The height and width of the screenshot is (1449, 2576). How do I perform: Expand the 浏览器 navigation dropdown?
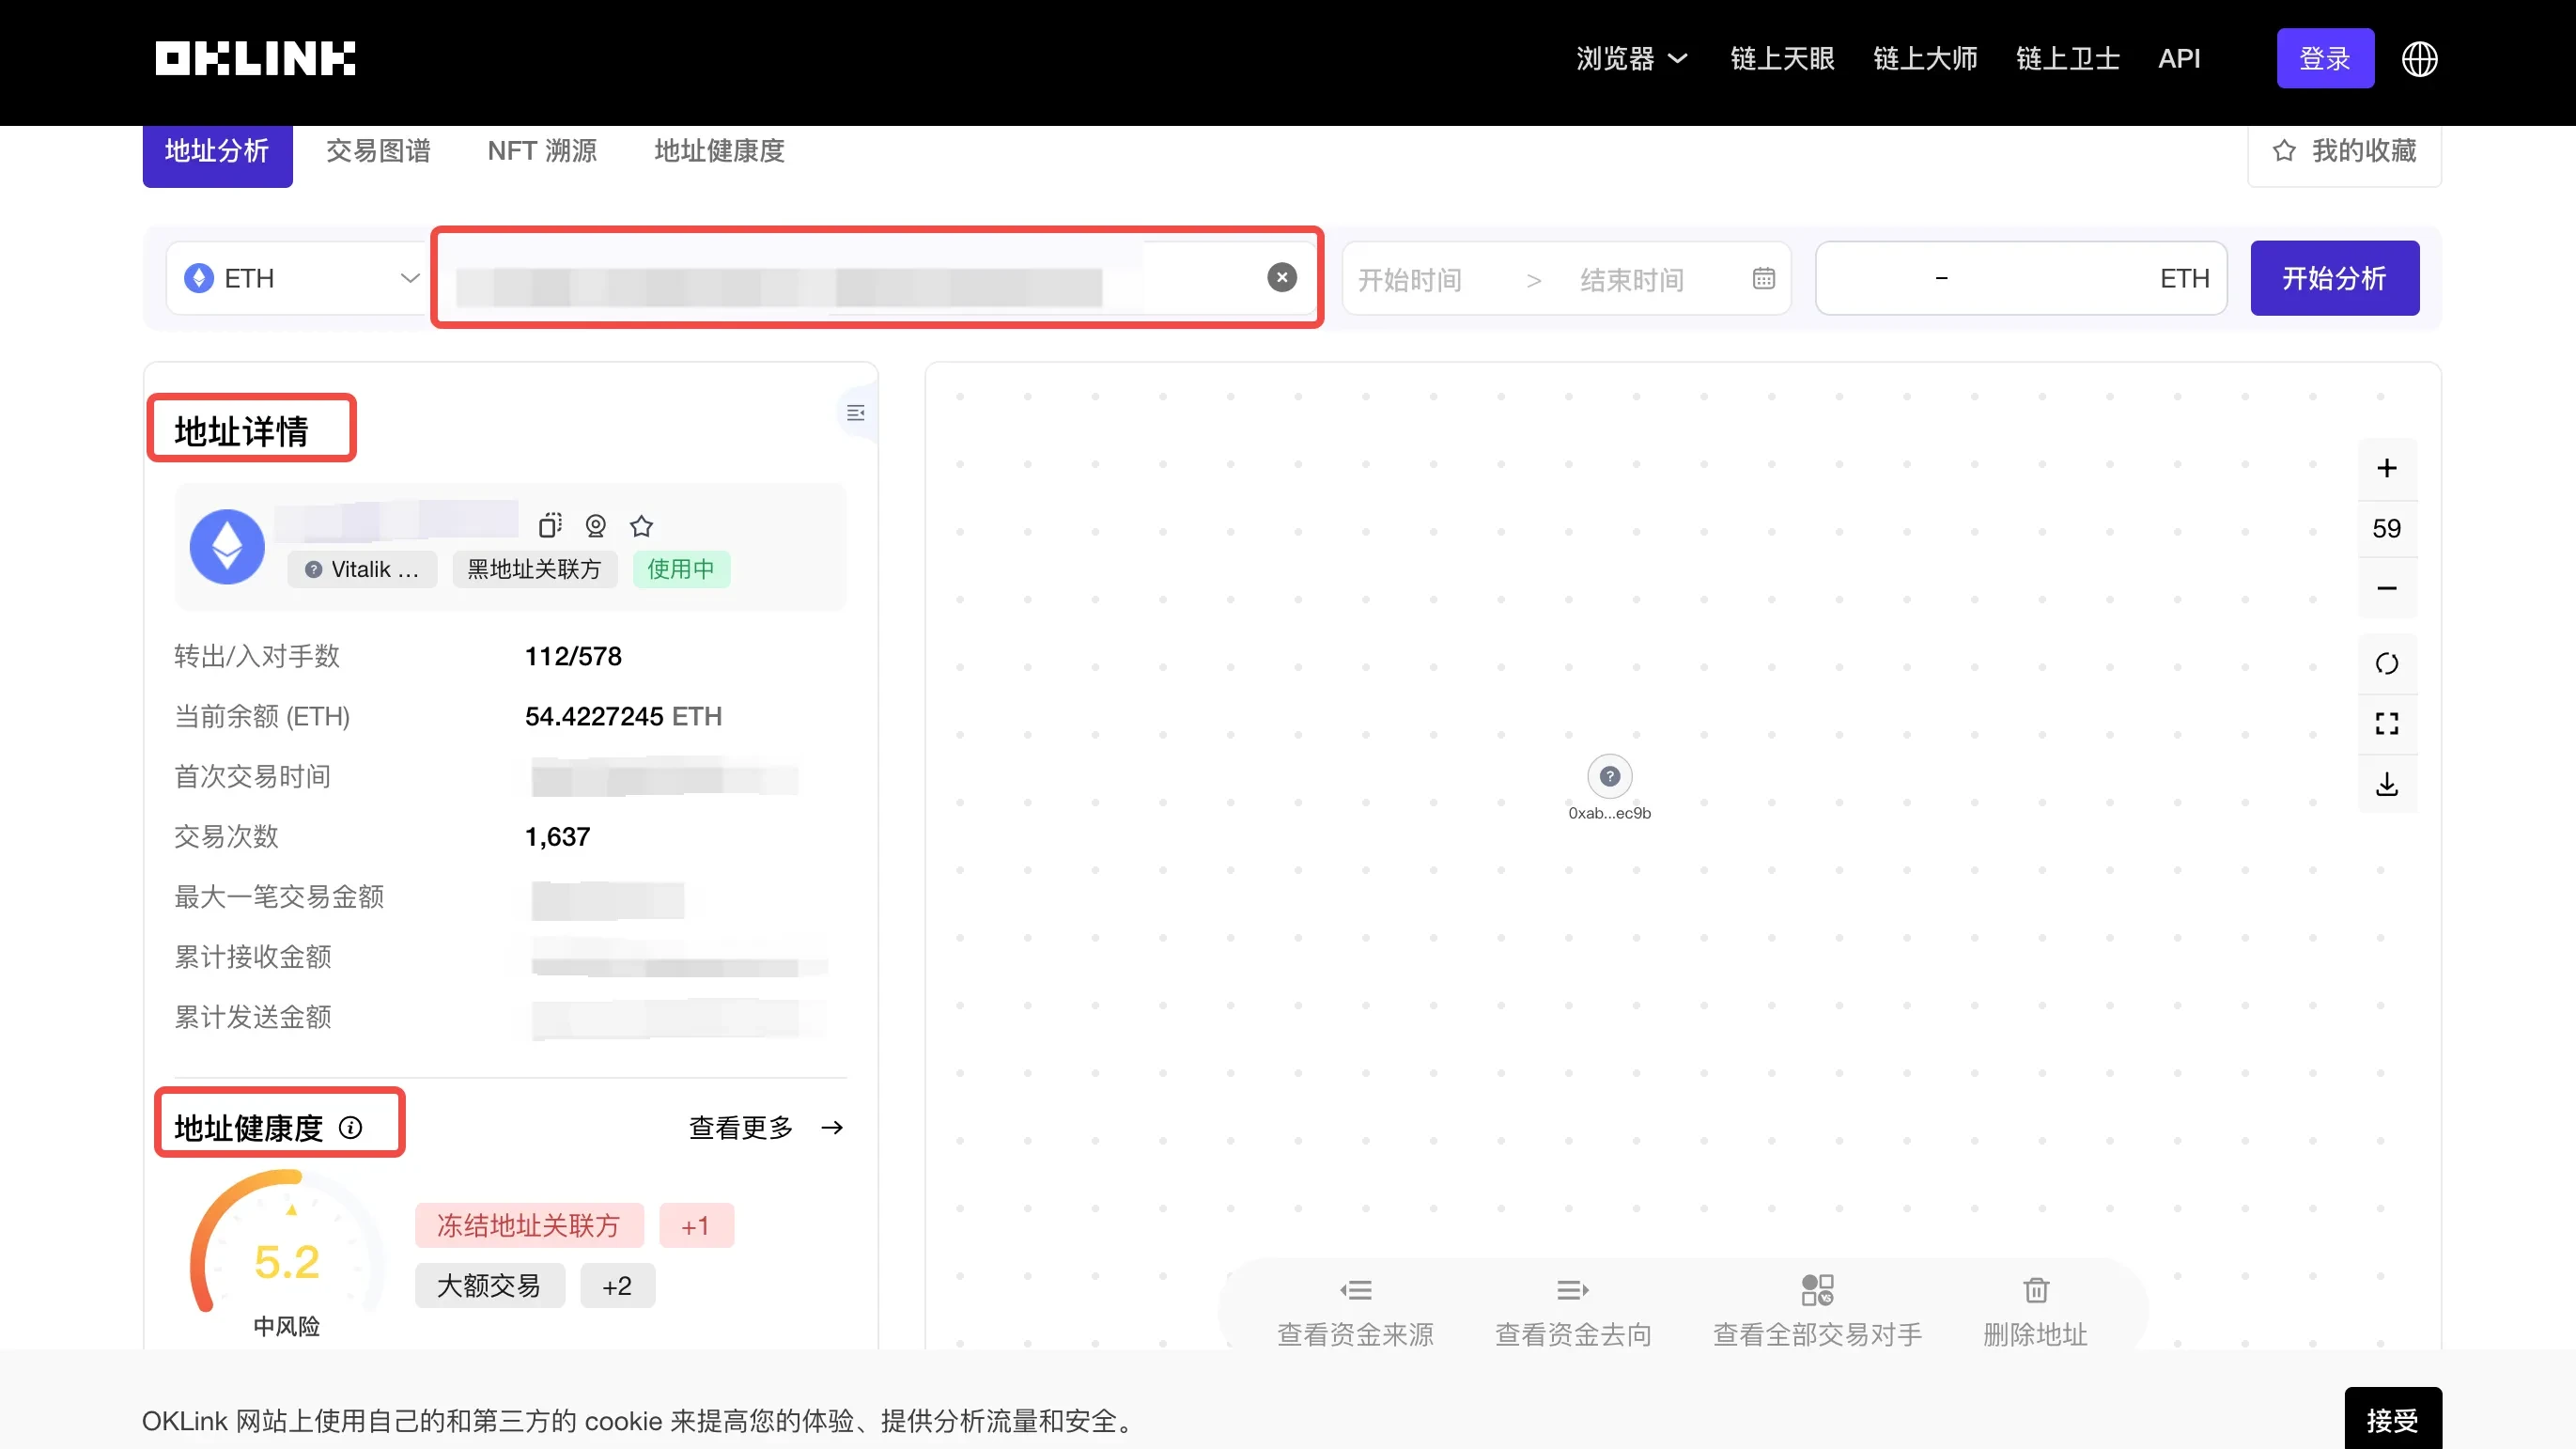(1632, 58)
